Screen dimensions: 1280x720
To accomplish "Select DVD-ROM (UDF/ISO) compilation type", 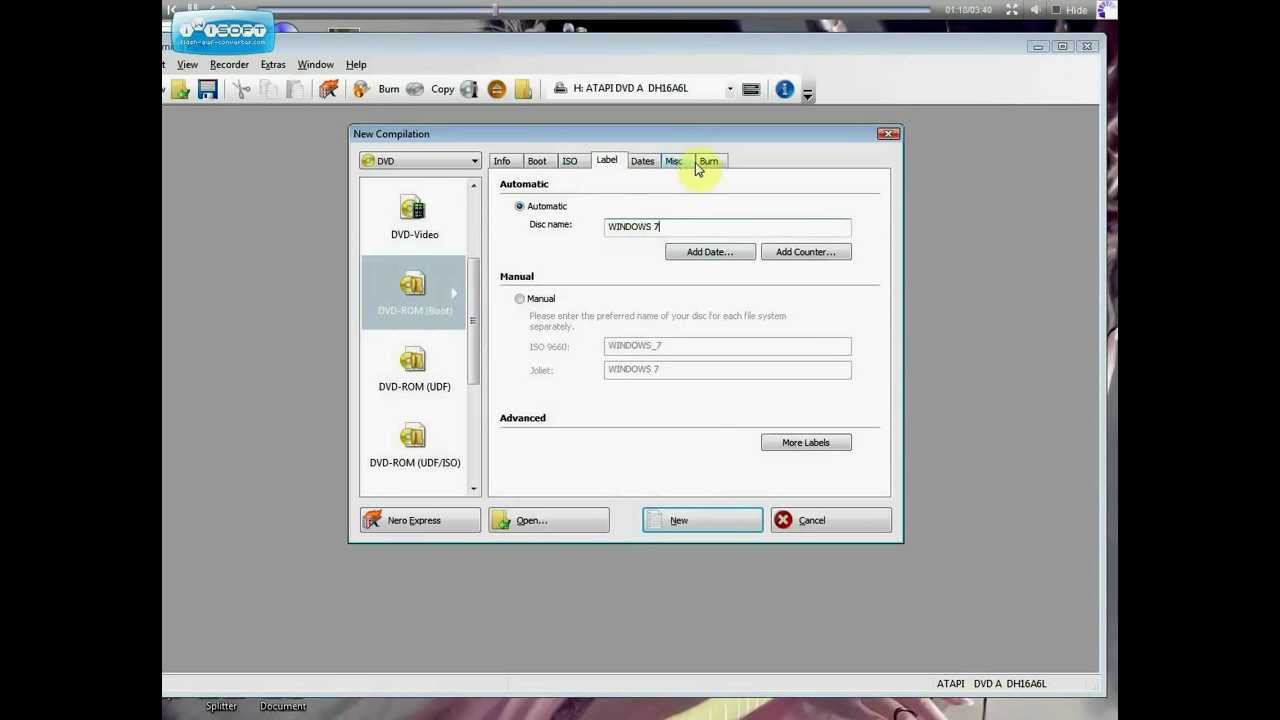I will (414, 446).
